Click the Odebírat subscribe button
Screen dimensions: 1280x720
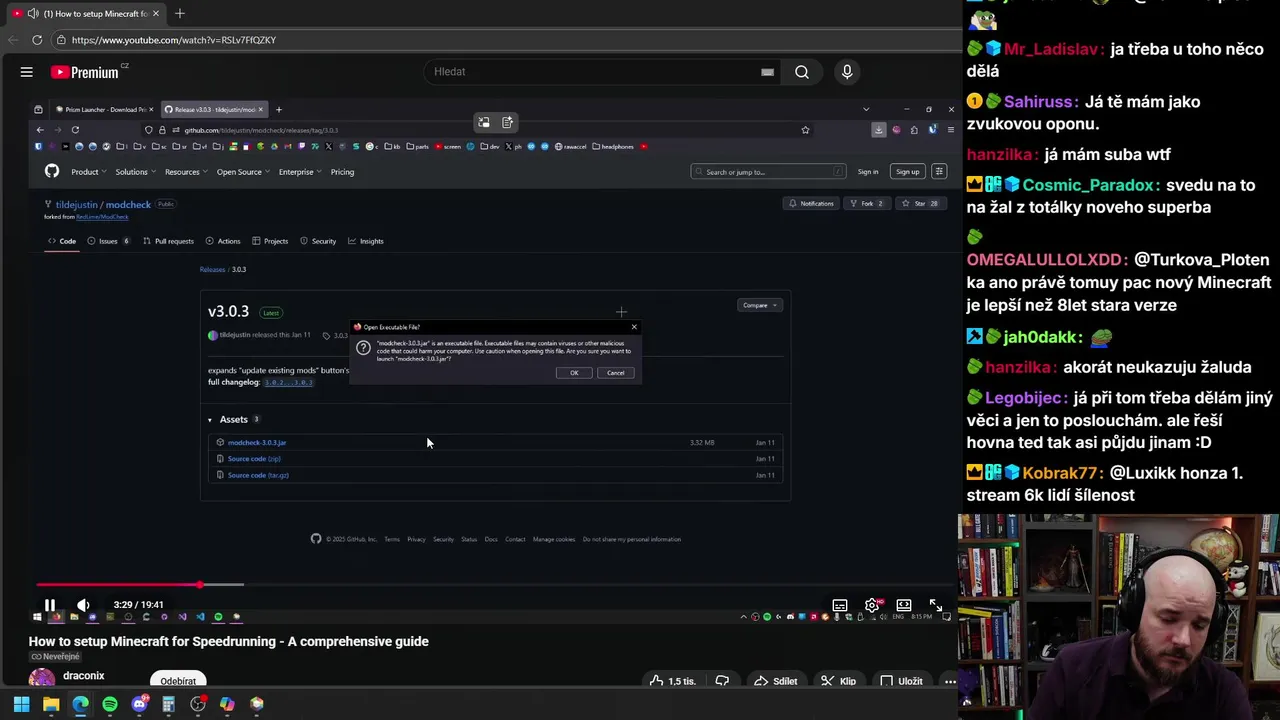tap(178, 681)
